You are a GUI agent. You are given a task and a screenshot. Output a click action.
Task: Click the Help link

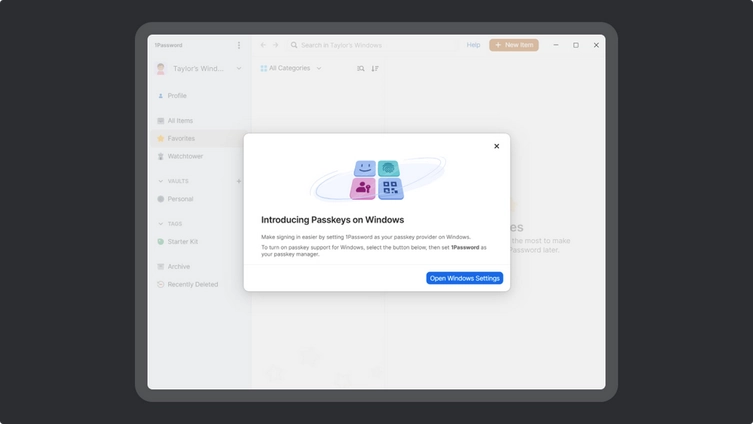pos(473,45)
